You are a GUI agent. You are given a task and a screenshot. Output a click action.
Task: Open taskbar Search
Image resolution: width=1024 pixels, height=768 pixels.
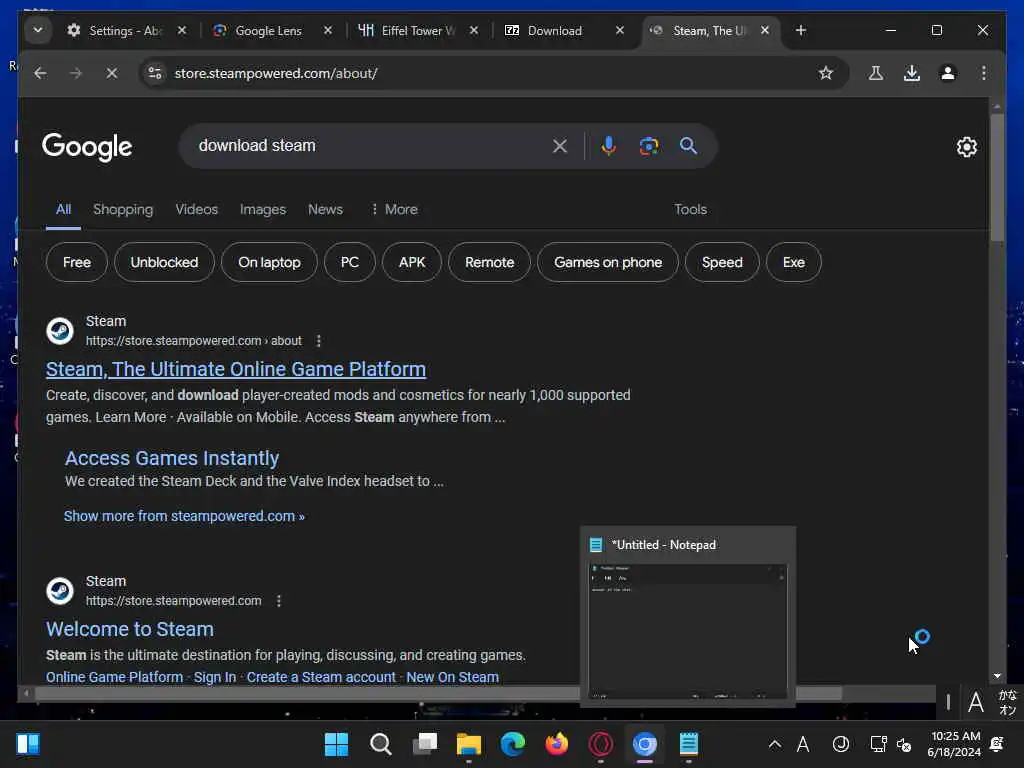pos(380,744)
